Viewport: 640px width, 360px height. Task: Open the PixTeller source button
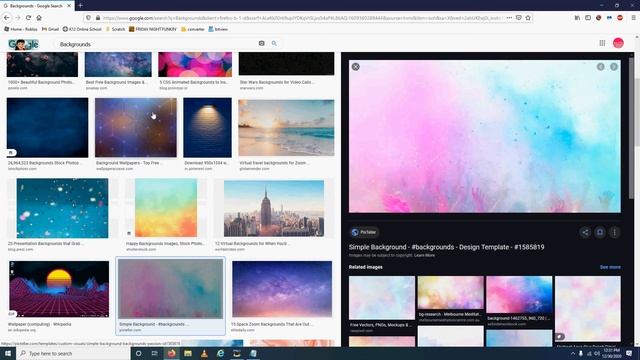click(364, 232)
